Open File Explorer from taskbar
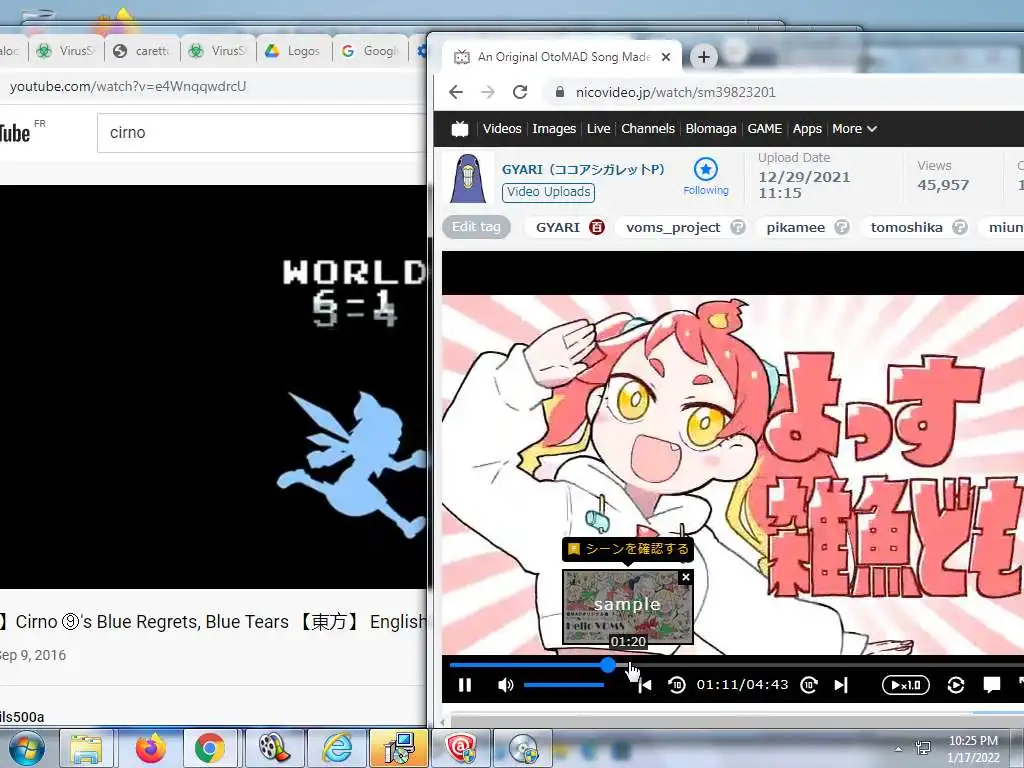The height and width of the screenshot is (768, 1024). pos(87,748)
